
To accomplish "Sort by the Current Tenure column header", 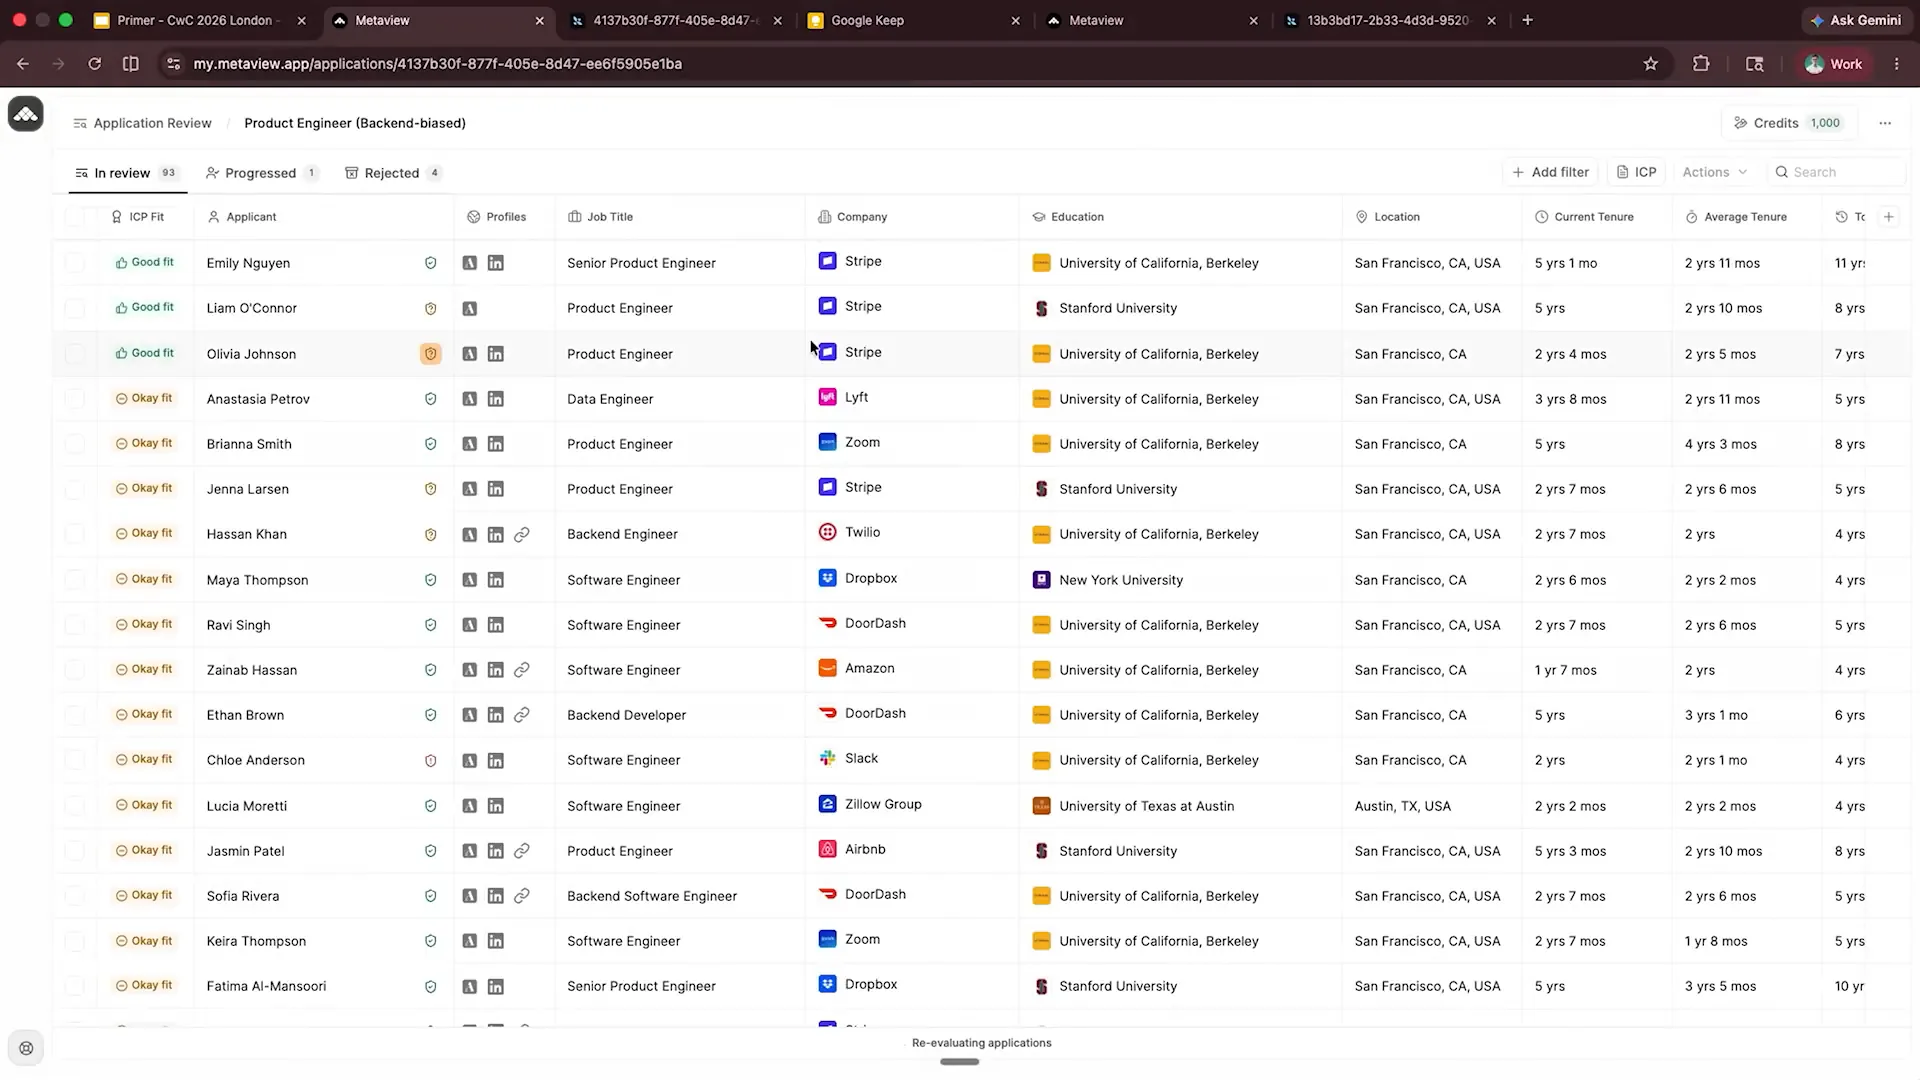I will click(1593, 217).
